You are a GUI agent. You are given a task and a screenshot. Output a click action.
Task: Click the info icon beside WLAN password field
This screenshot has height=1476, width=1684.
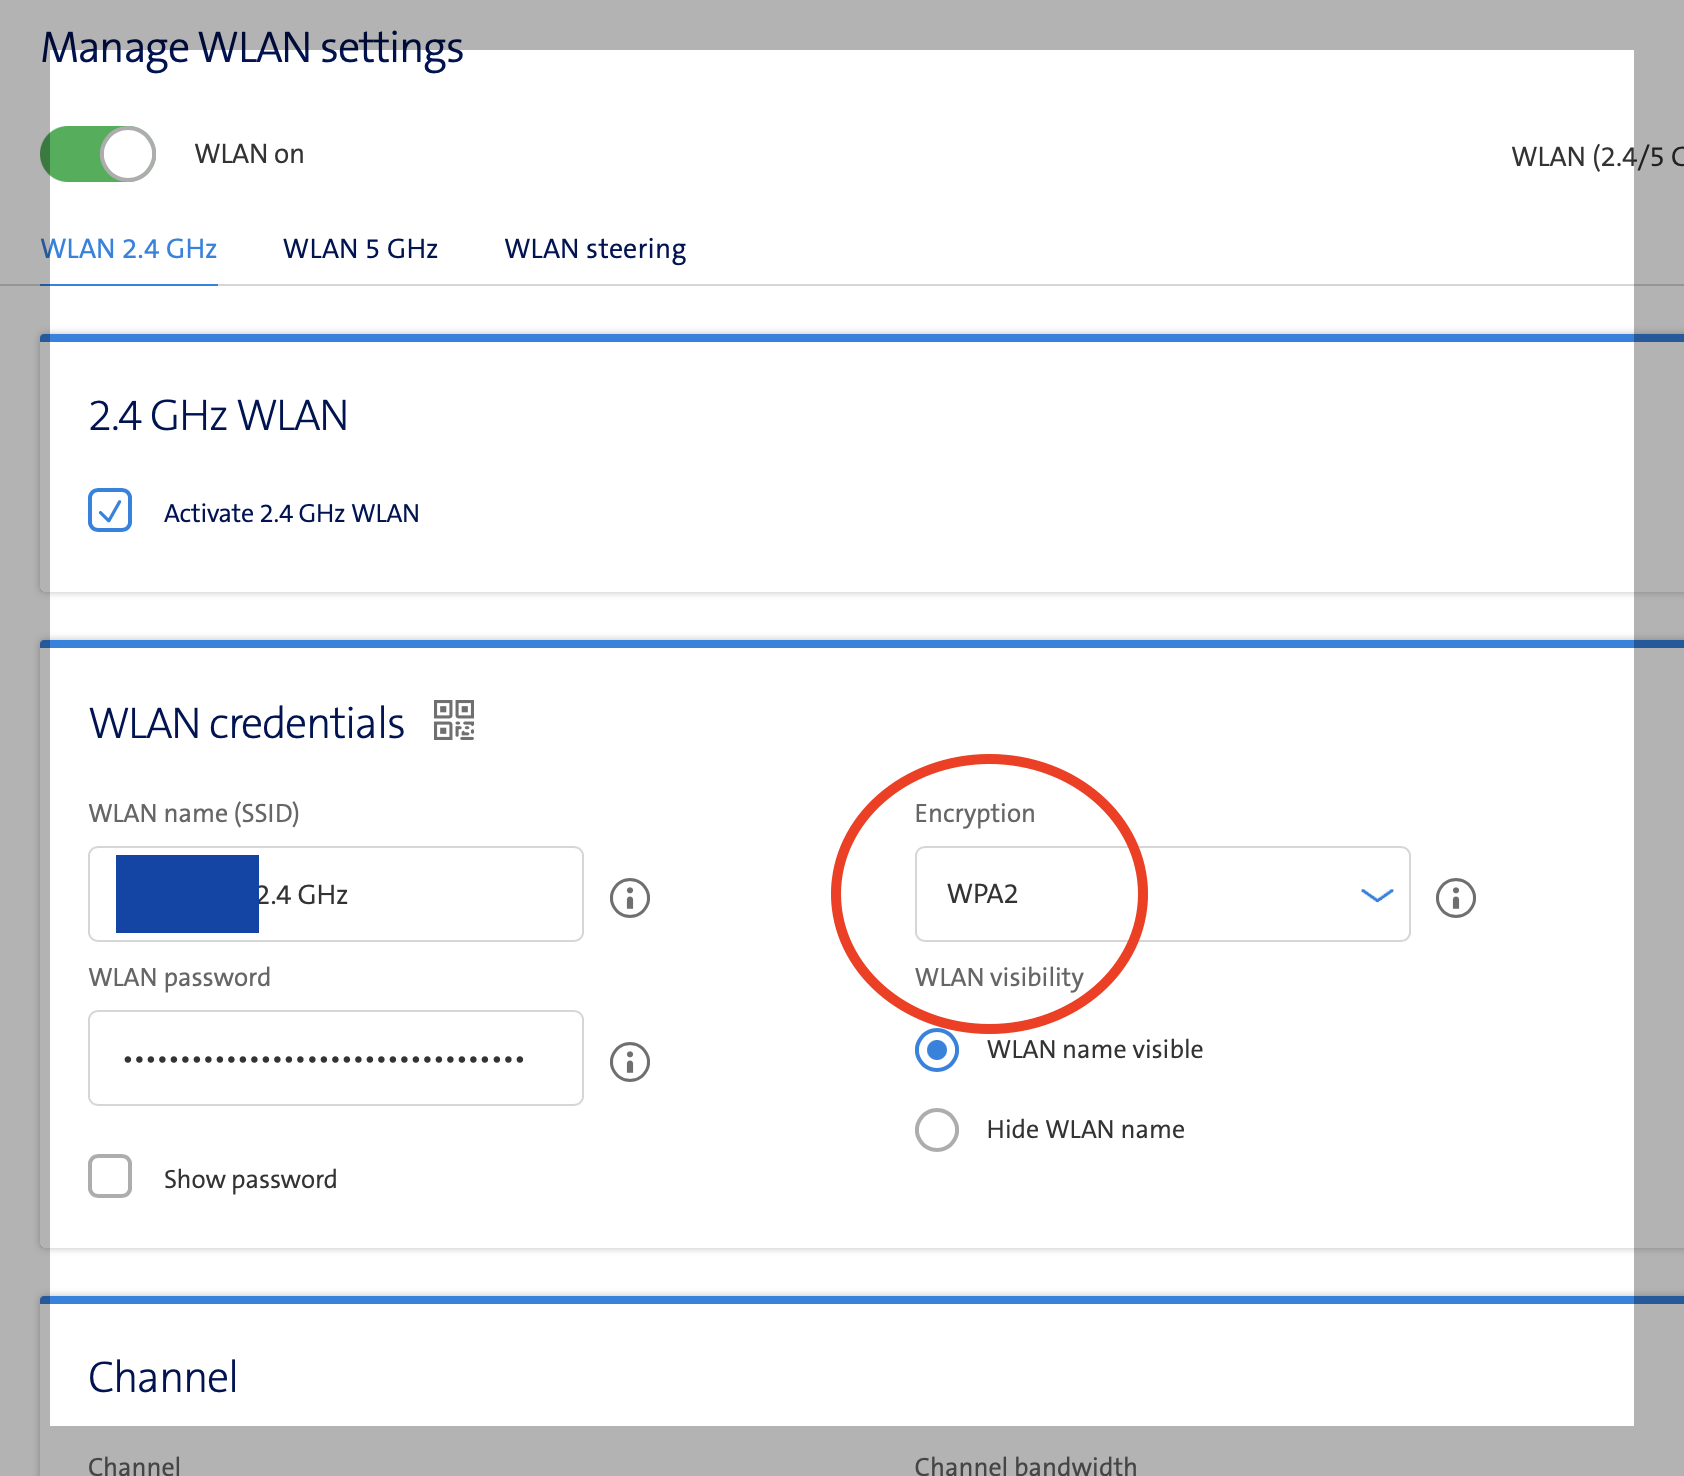pyautogui.click(x=630, y=1061)
